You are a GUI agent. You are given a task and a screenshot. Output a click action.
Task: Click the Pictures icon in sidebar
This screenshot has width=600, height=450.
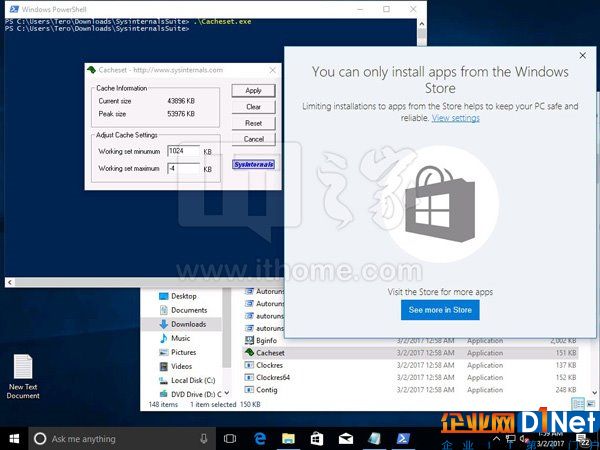[x=163, y=352]
